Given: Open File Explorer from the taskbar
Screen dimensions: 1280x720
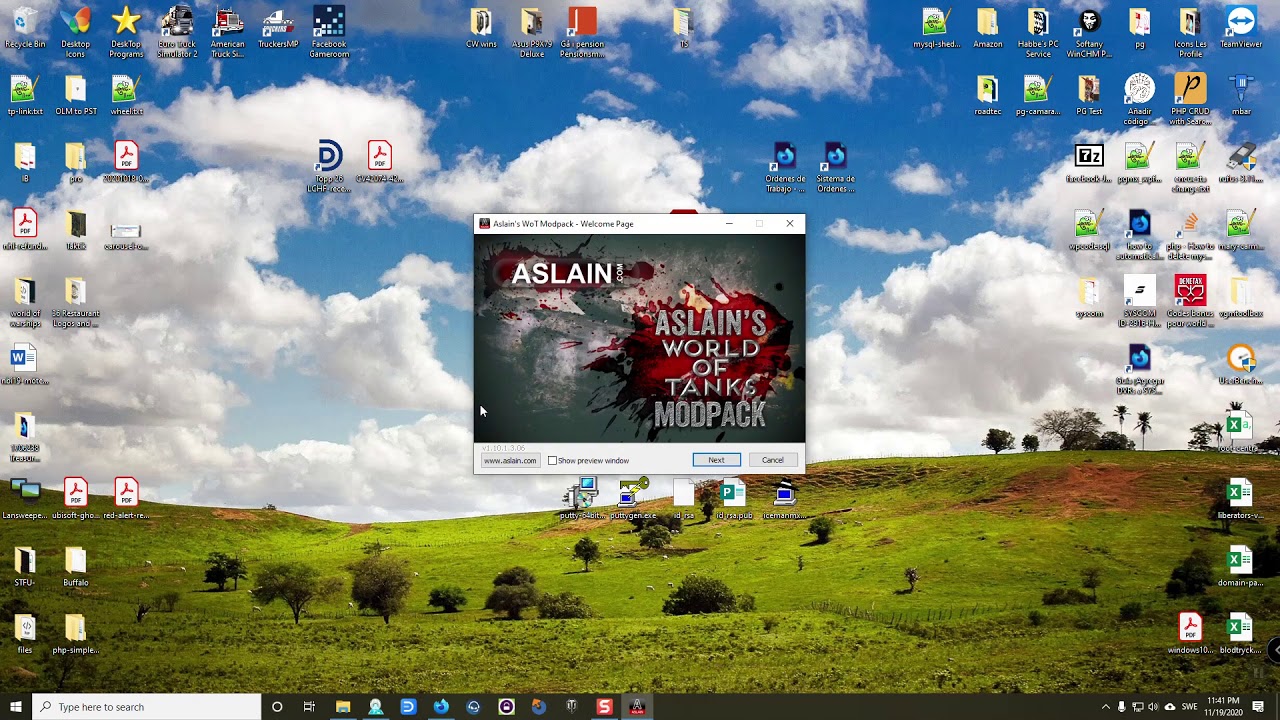Looking at the screenshot, I should coord(343,707).
